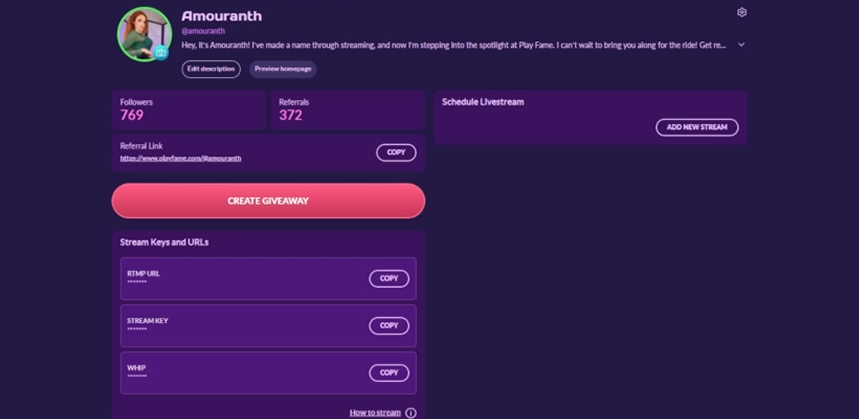Click the Referrals count 372

point(291,115)
